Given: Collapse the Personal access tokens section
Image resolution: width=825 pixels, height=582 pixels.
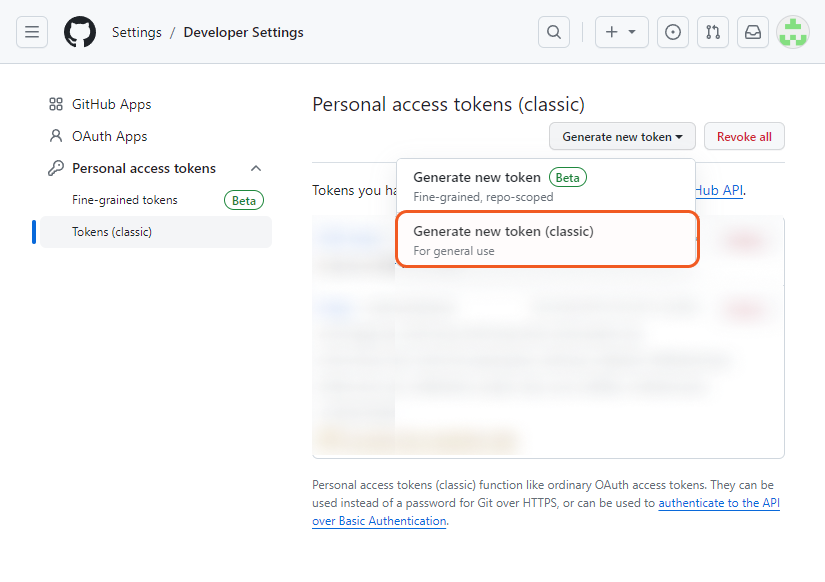Looking at the screenshot, I should [256, 168].
